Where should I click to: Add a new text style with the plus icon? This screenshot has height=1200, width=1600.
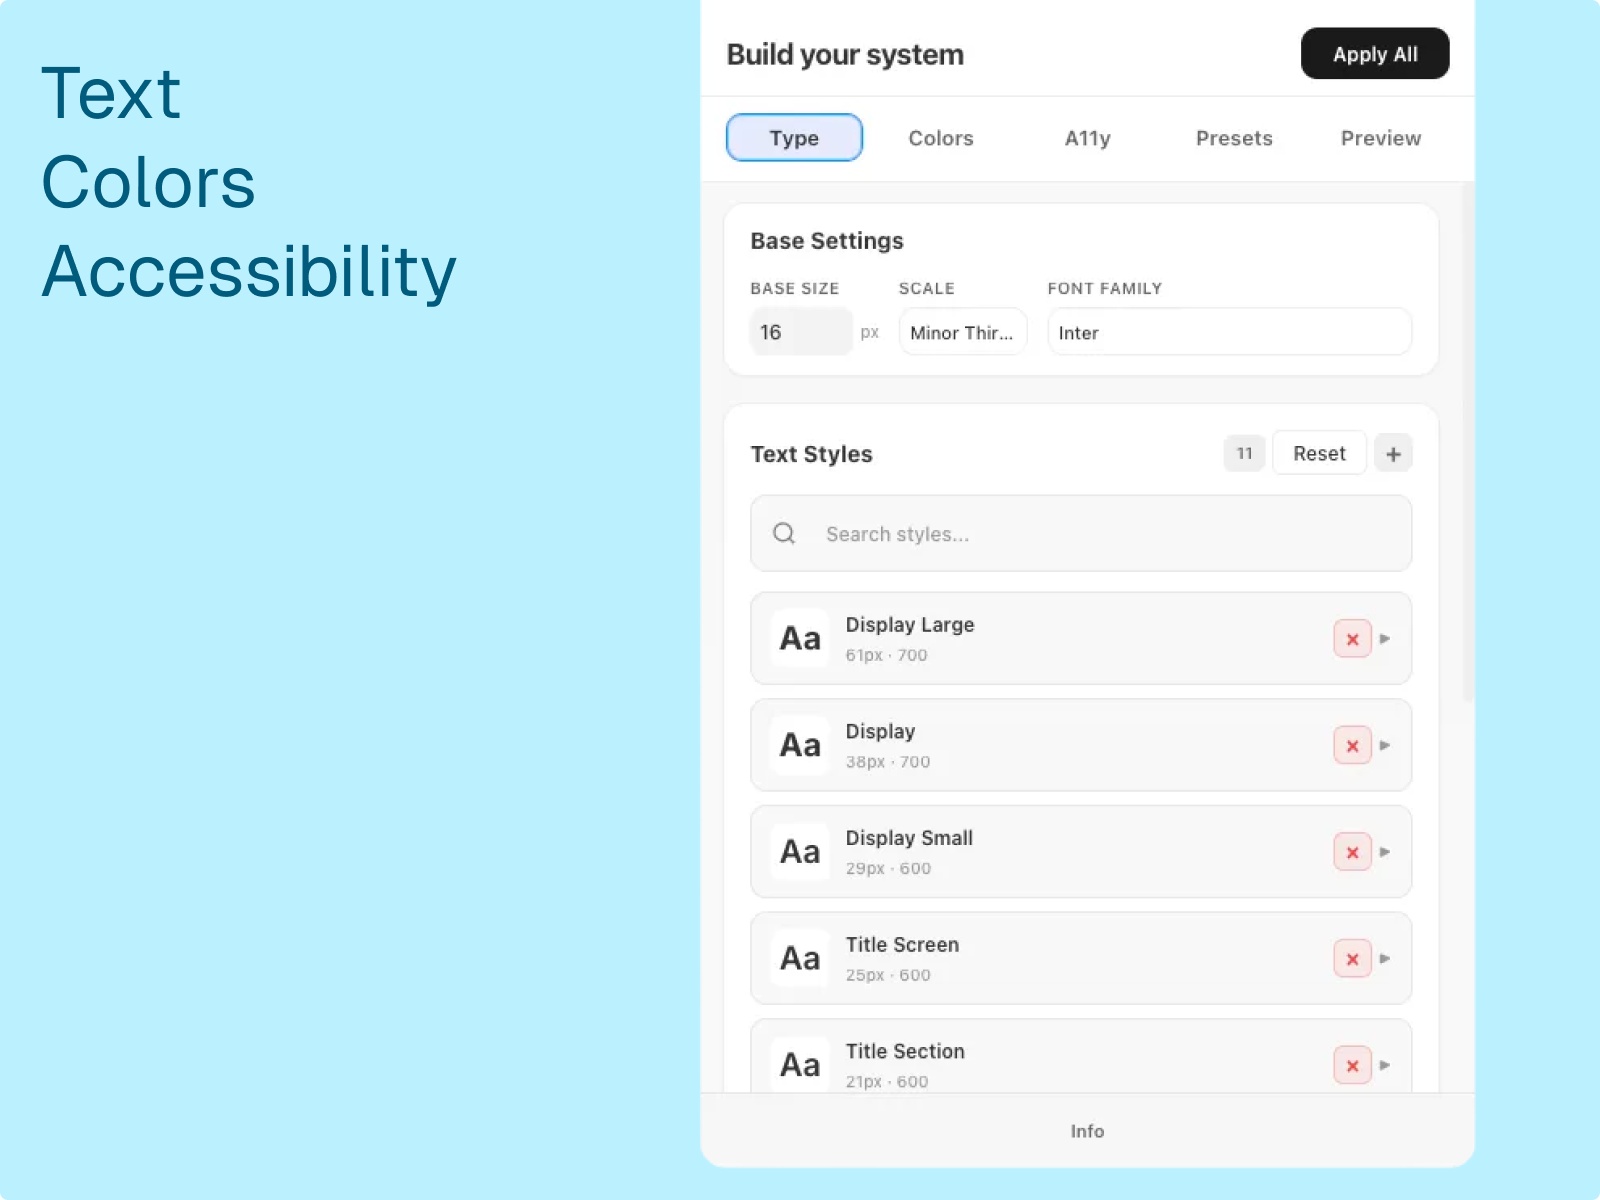1393,453
